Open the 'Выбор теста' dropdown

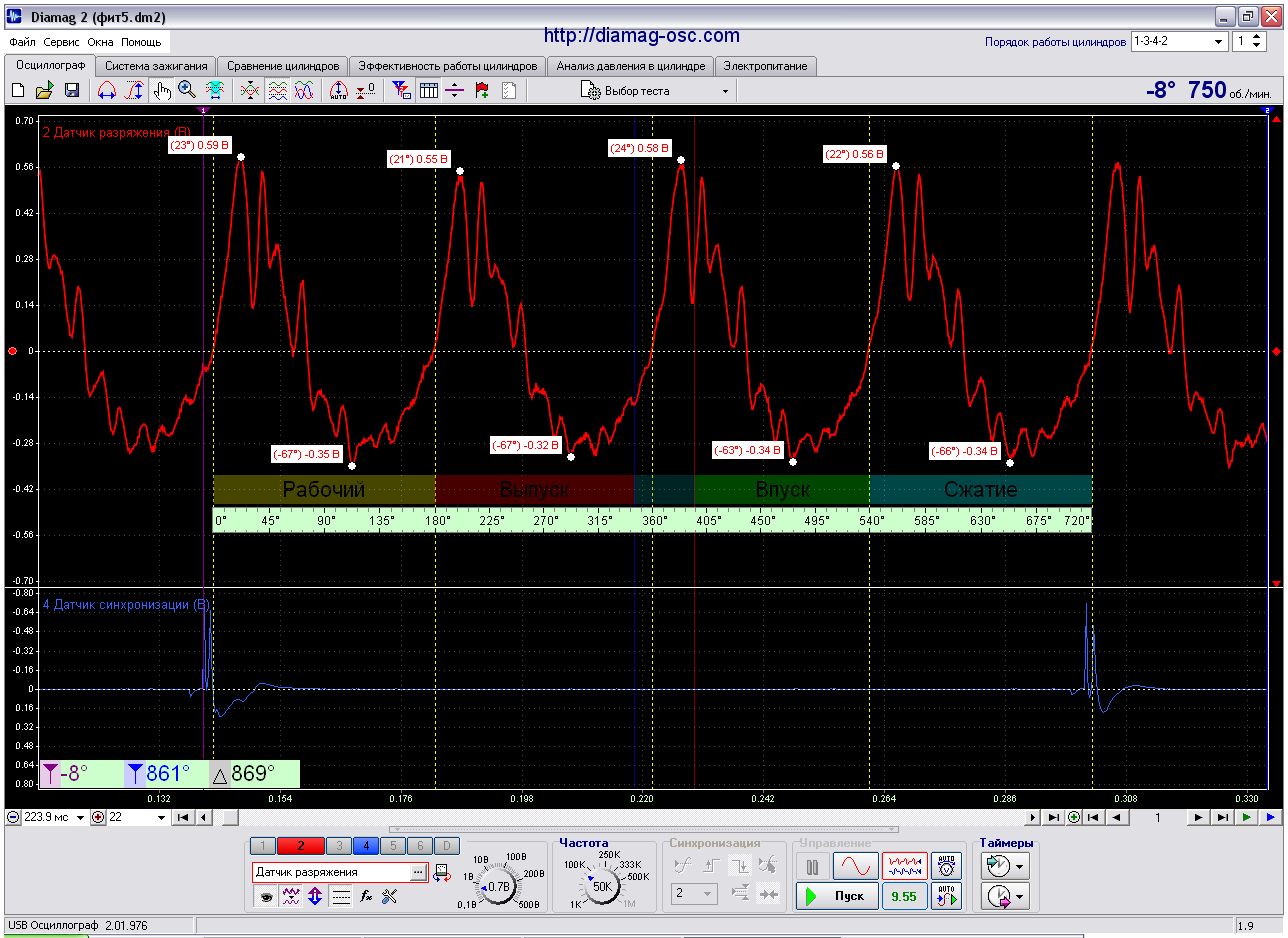(655, 91)
